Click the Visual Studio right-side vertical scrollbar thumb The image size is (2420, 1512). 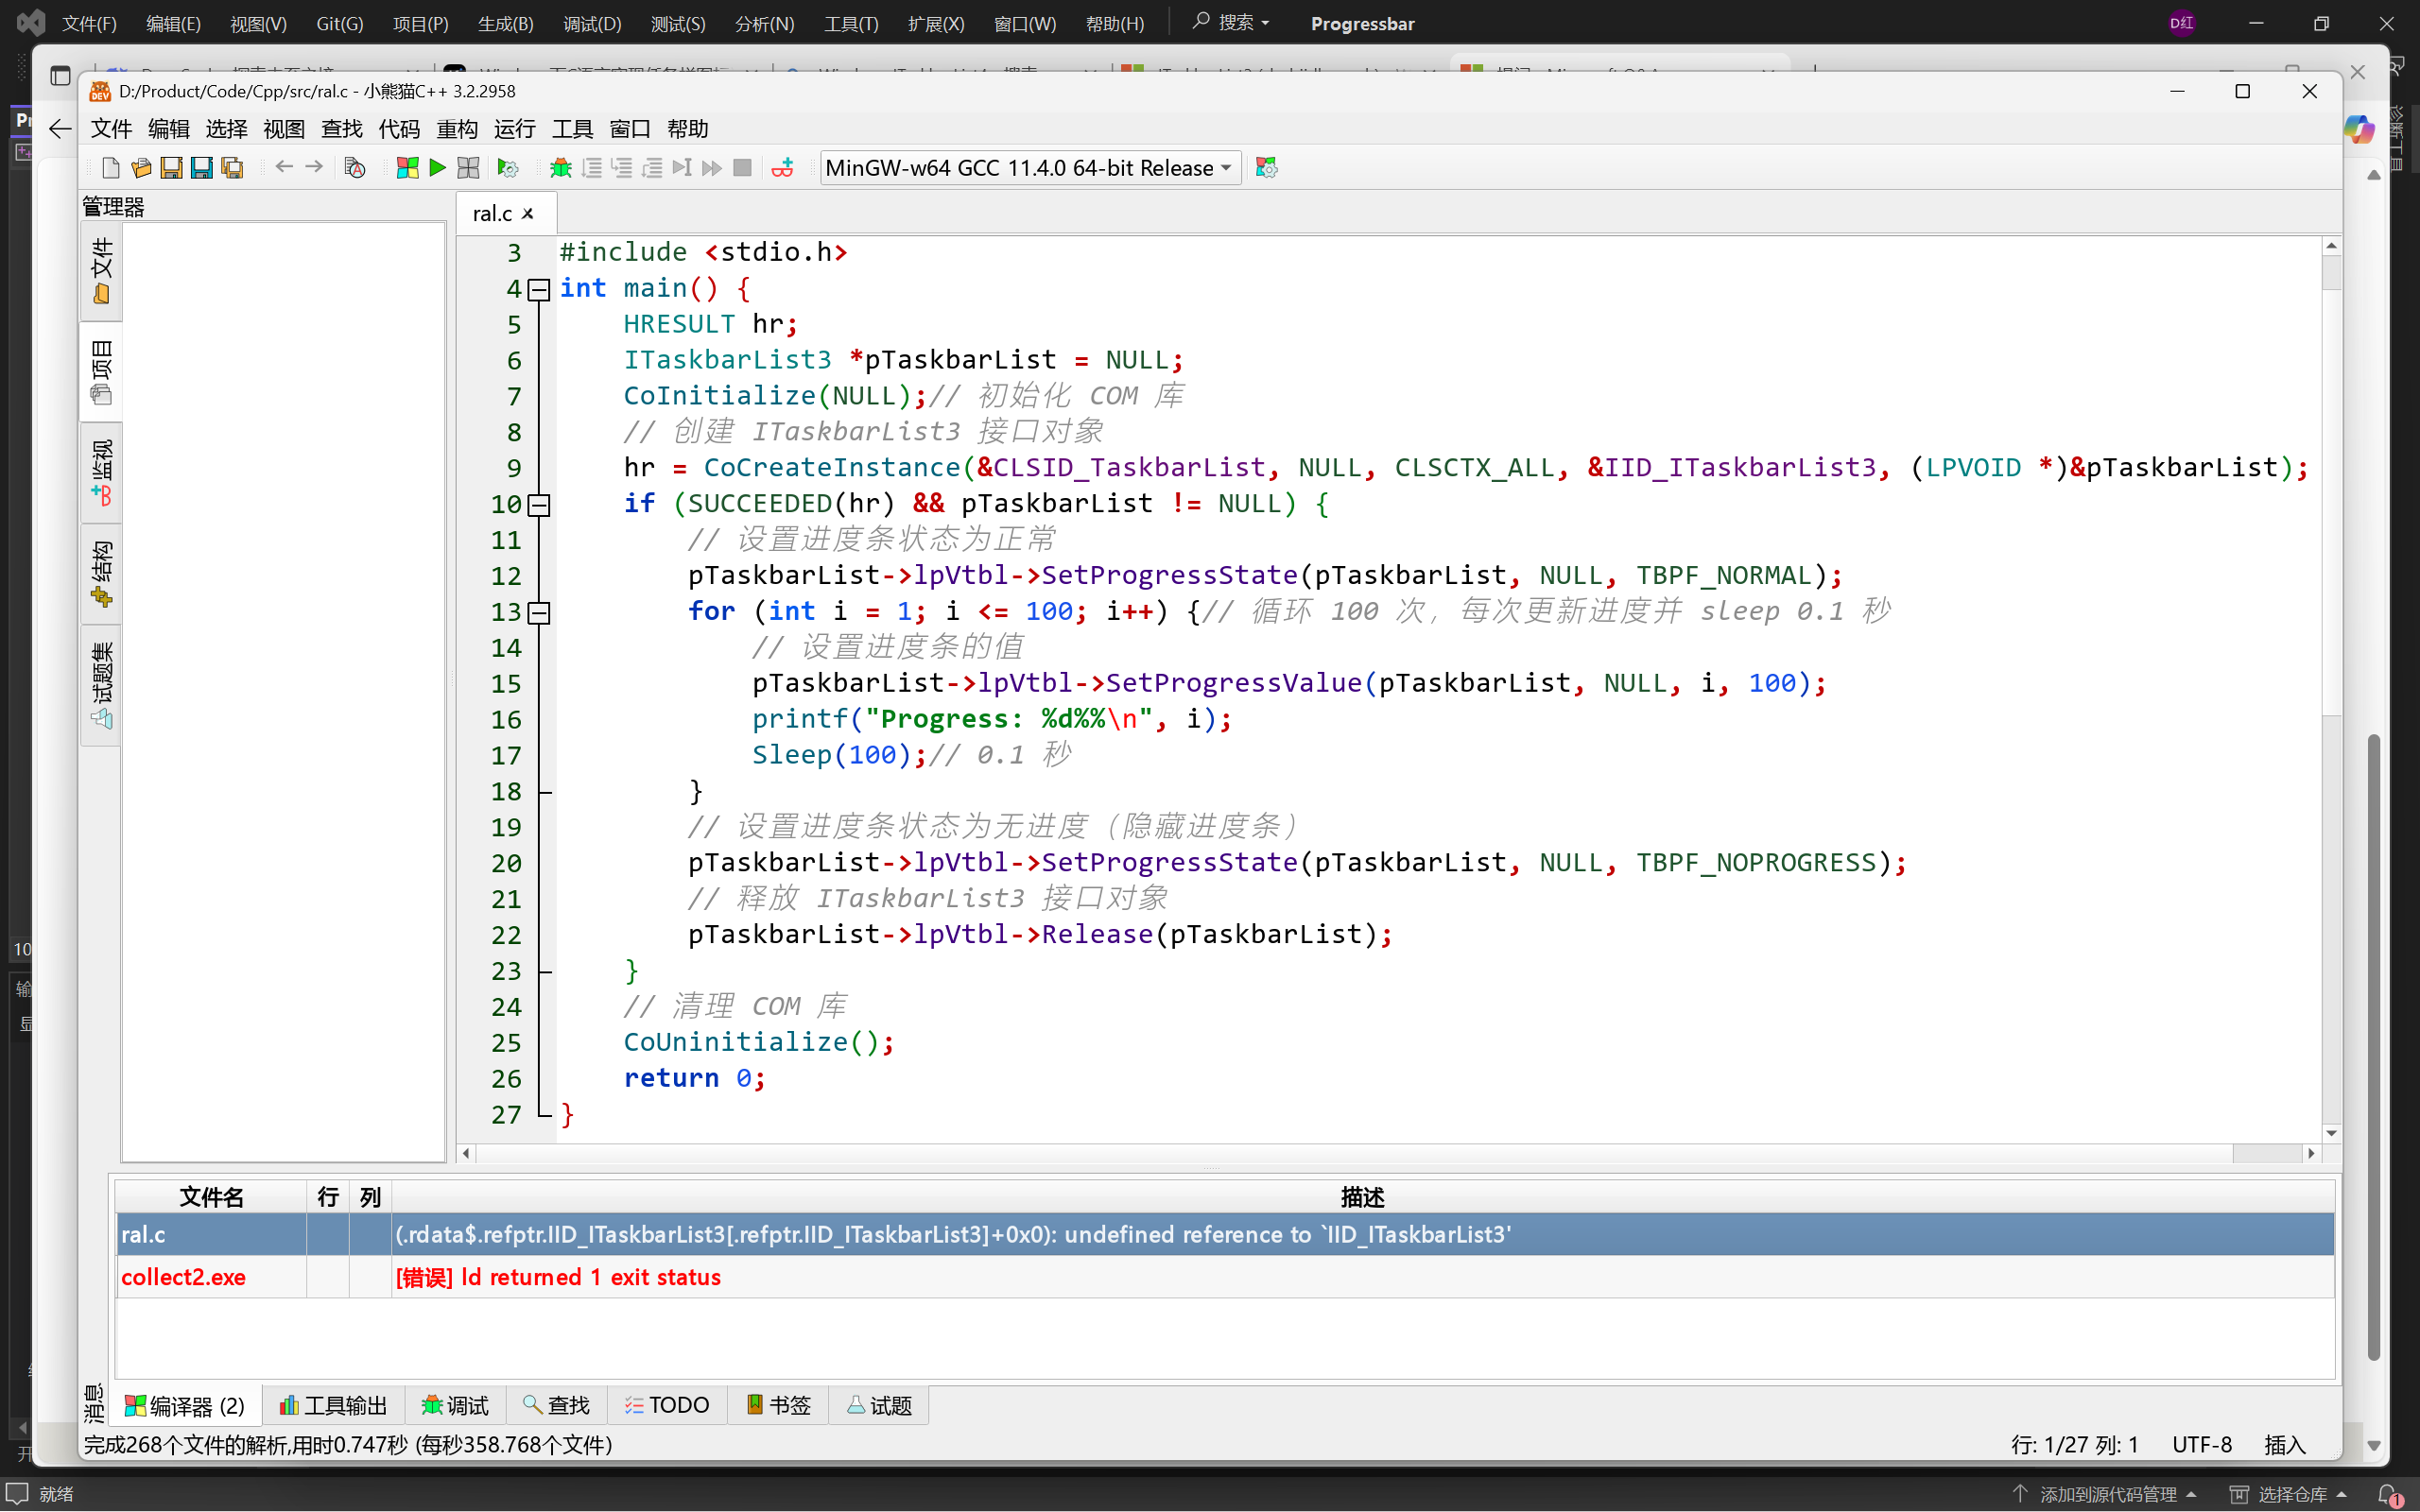(x=2373, y=1047)
